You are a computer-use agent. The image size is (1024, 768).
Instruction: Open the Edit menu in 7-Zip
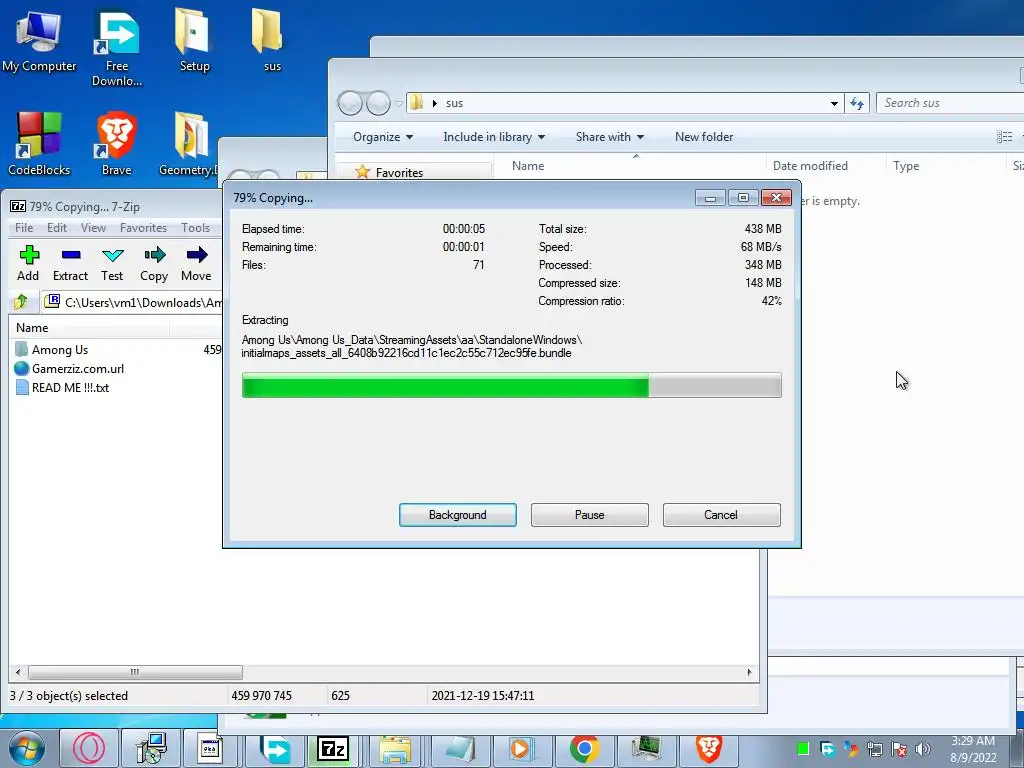(57, 228)
